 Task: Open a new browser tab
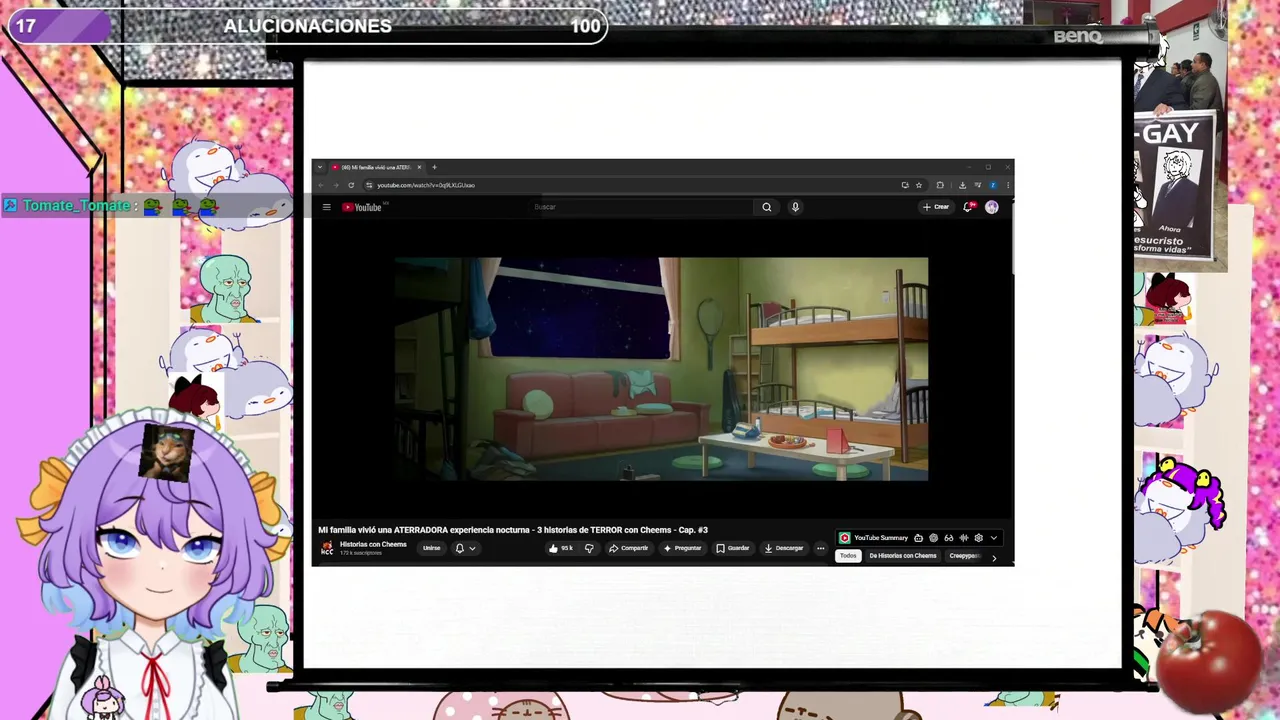coord(434,167)
